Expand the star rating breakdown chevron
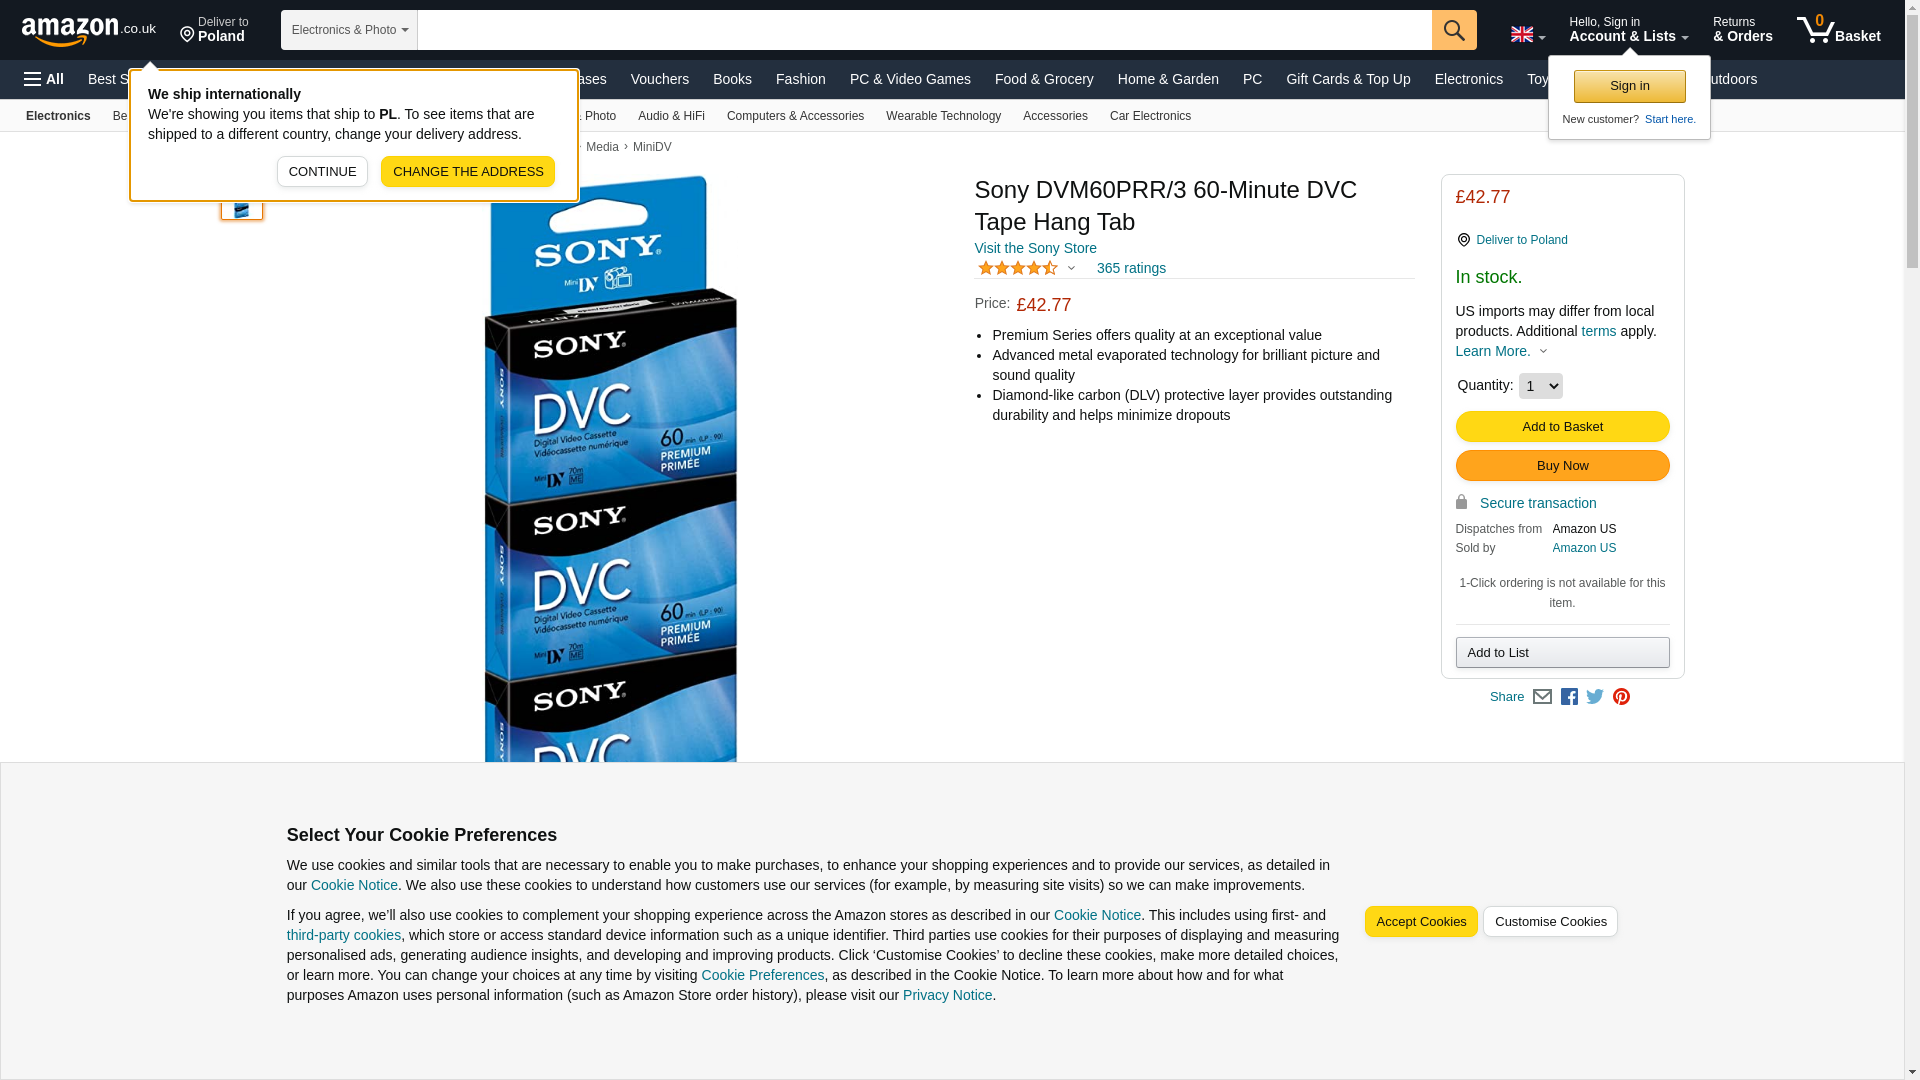The height and width of the screenshot is (1080, 1920). 1071,268
